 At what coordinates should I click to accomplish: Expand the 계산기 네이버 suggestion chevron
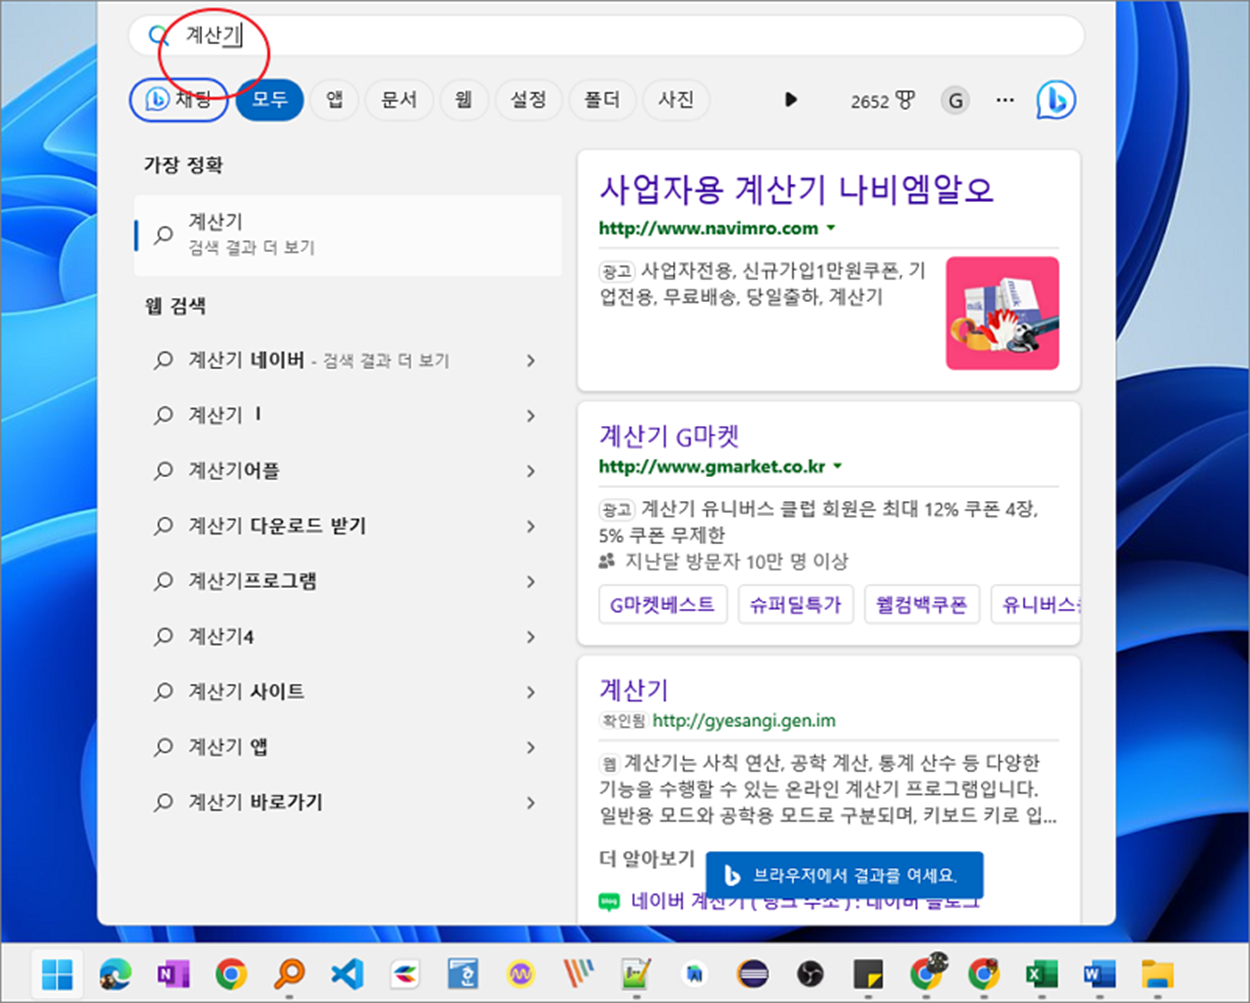click(531, 360)
